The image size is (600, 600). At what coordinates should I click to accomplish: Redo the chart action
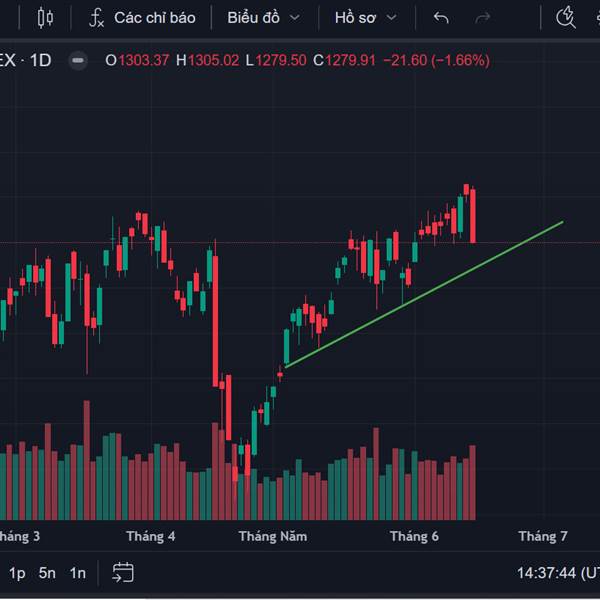coord(483,18)
